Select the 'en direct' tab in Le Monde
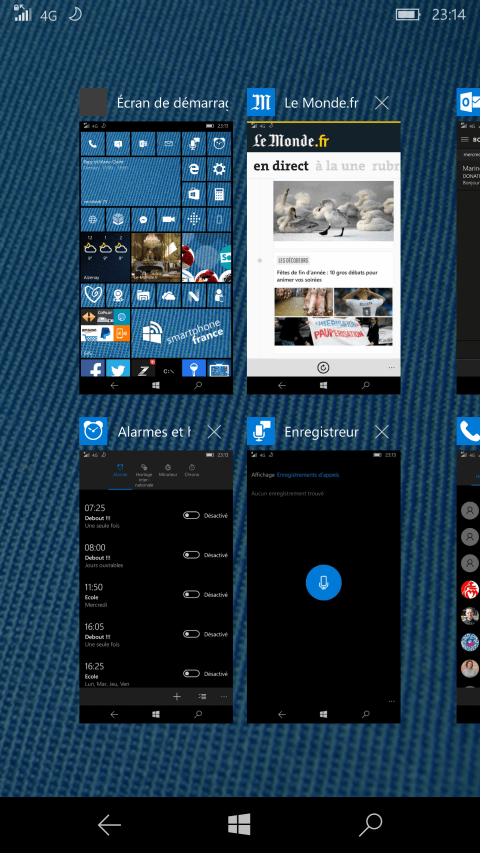This screenshot has width=480, height=853. tap(281, 166)
